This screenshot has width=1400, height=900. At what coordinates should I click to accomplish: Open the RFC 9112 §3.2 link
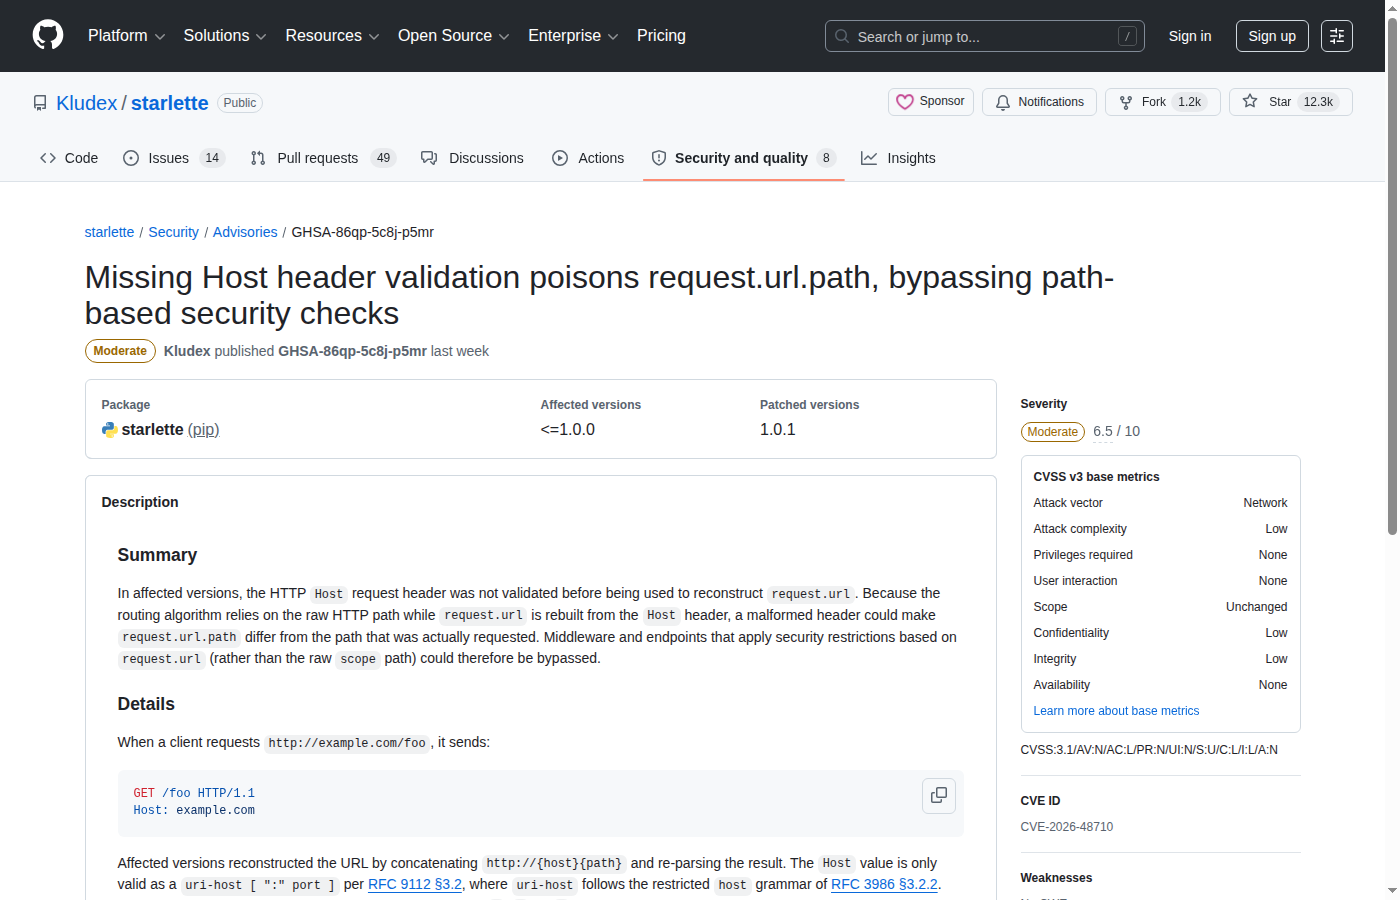[x=415, y=884]
